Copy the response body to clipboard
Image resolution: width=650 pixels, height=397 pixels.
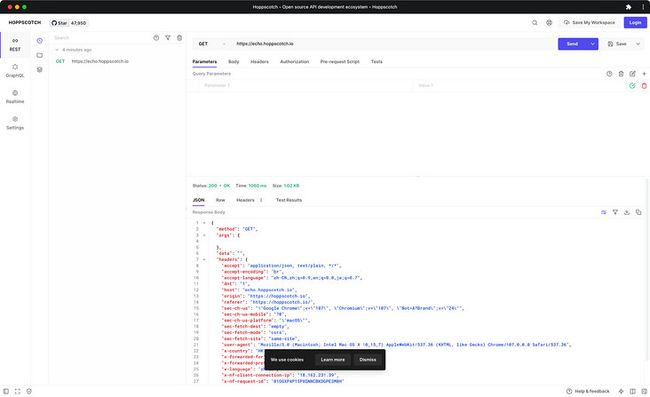point(638,212)
